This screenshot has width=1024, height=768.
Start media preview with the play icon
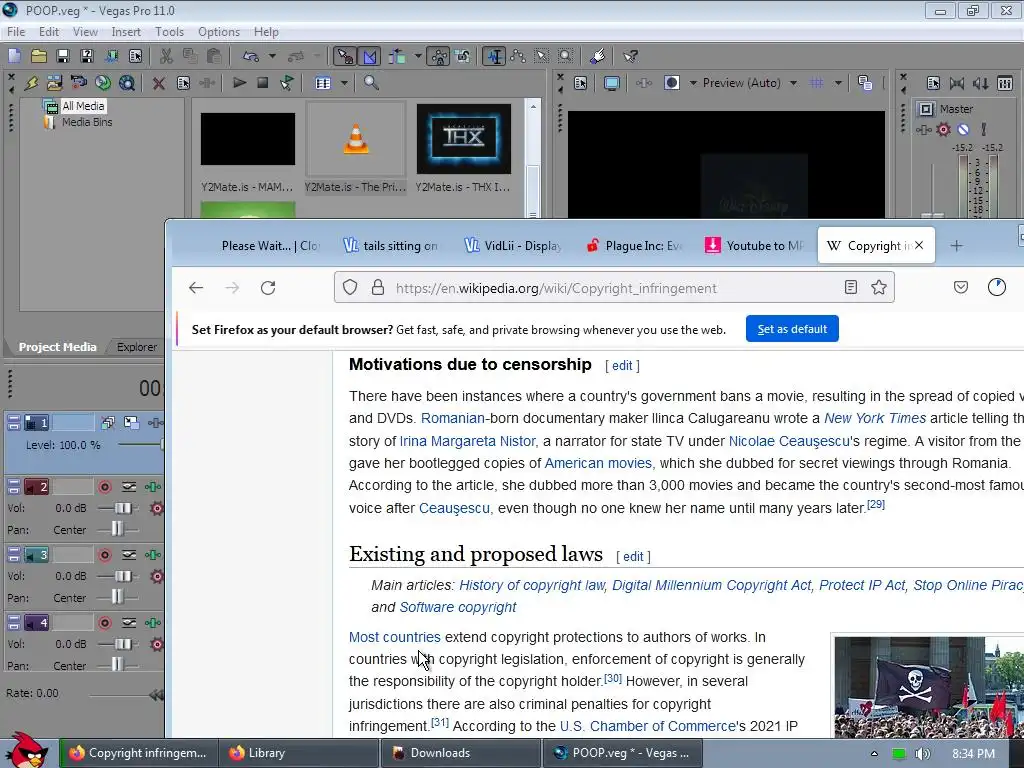[x=239, y=83]
